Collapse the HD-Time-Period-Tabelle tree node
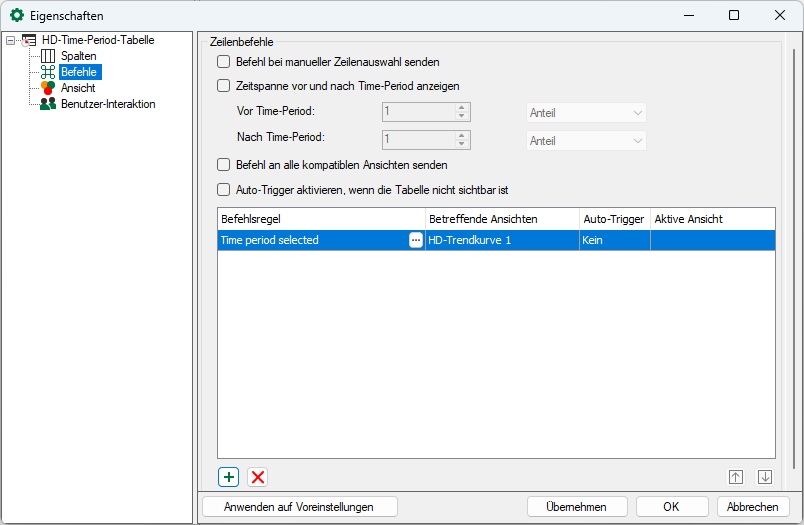Viewport: 804px width, 525px height. point(11,41)
